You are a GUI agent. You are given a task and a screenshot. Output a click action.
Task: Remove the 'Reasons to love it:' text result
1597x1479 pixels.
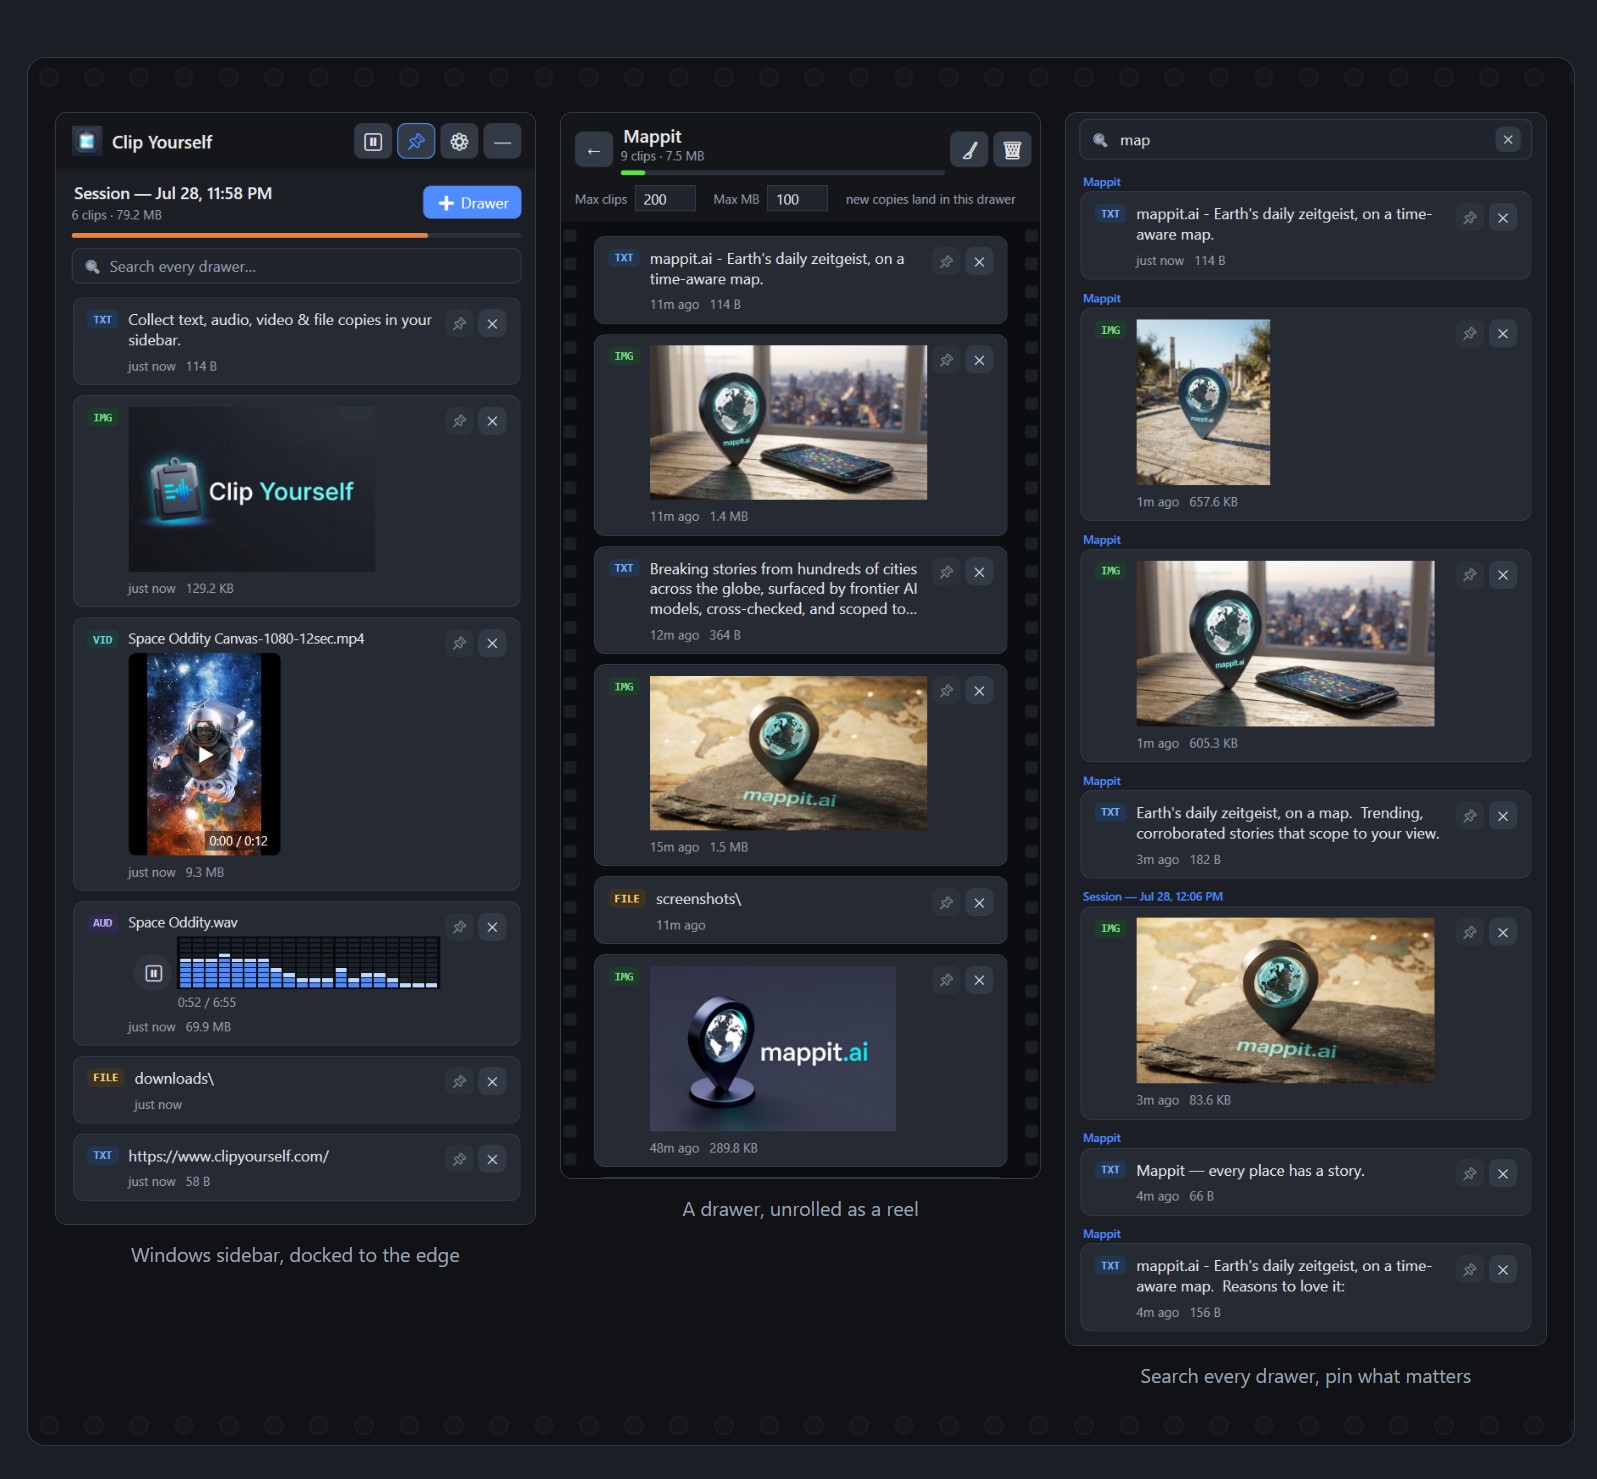click(x=1503, y=1270)
